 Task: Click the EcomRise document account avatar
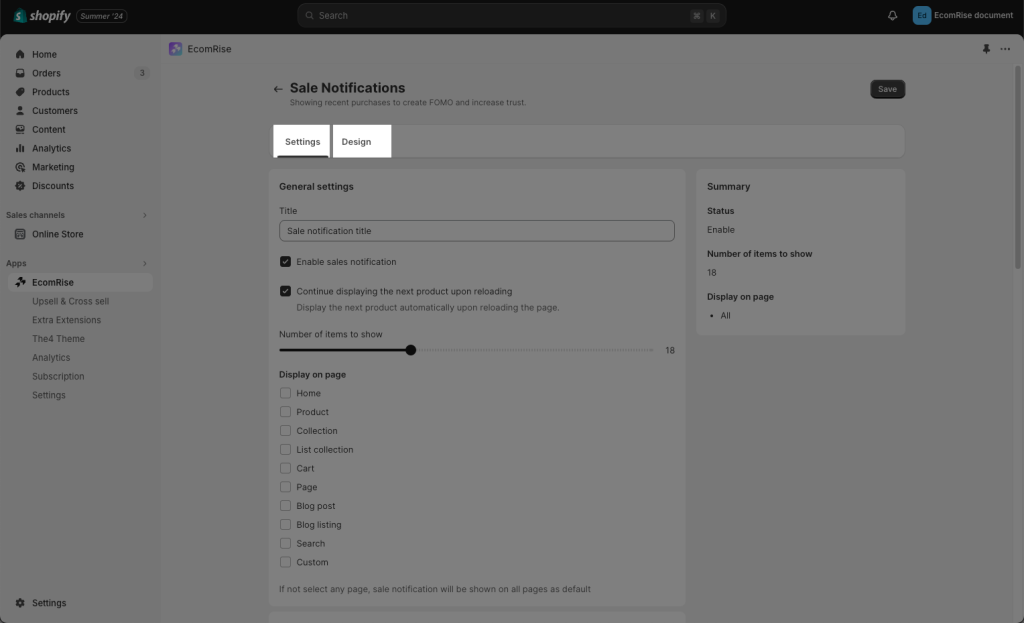921,16
